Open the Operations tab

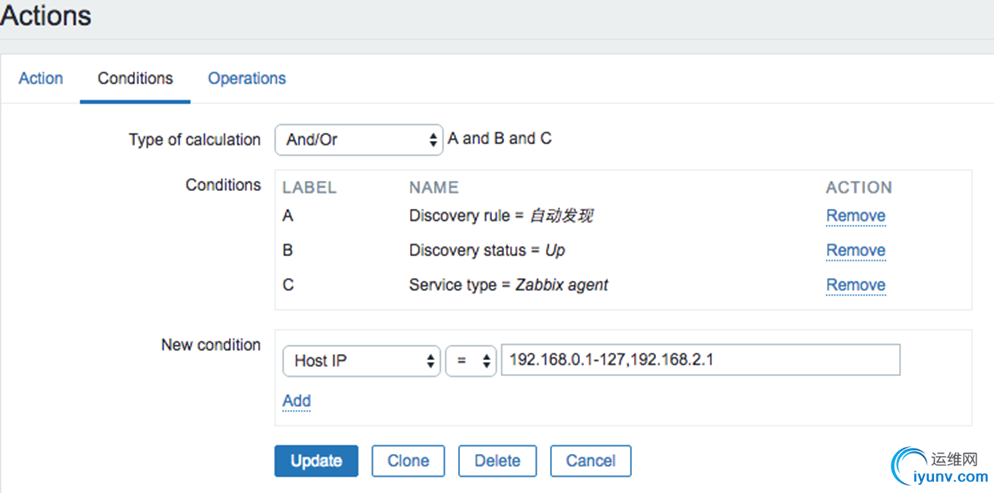(x=247, y=78)
